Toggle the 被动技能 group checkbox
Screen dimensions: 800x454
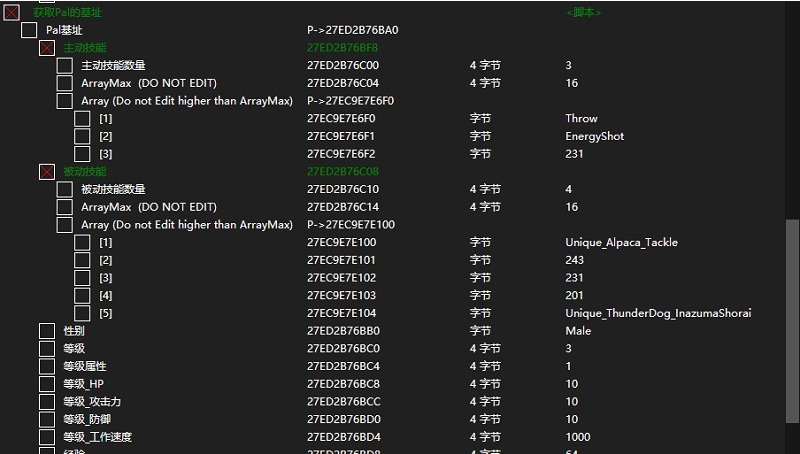point(47,172)
